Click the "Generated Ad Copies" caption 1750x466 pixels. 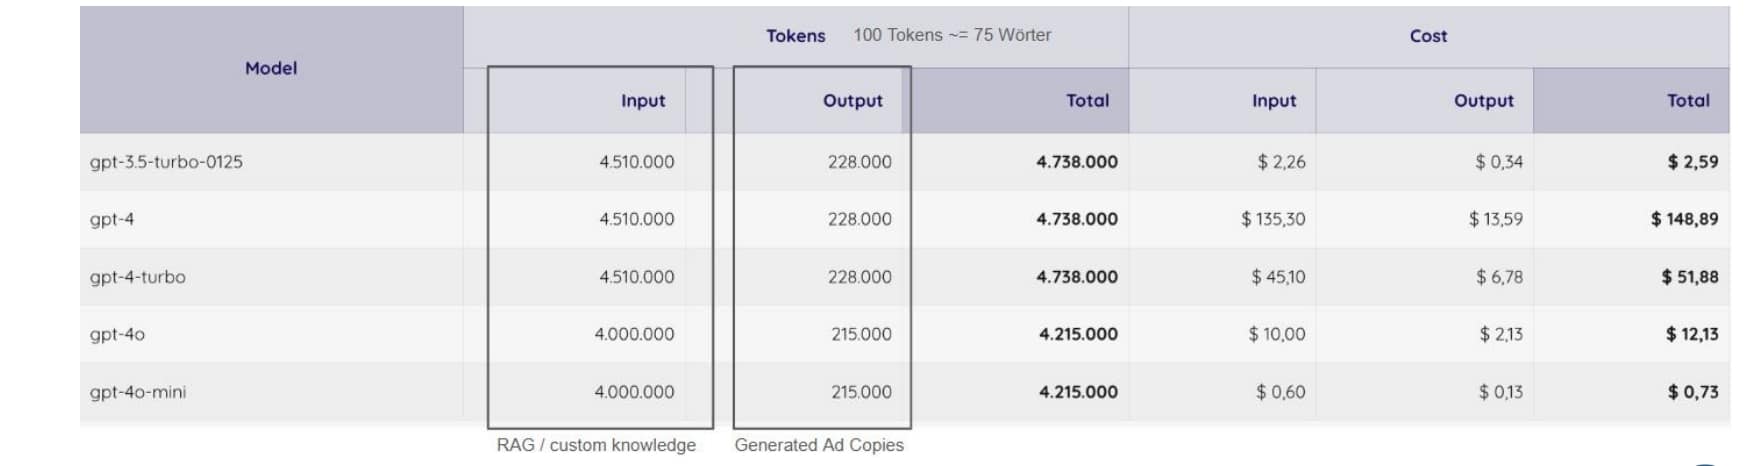click(x=819, y=445)
